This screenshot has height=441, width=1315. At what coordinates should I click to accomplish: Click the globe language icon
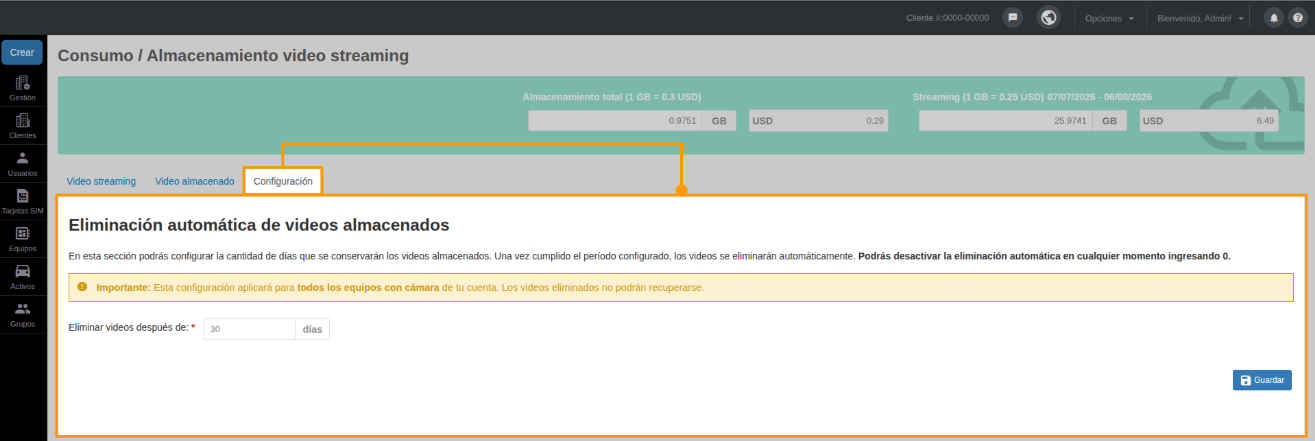tap(1048, 18)
